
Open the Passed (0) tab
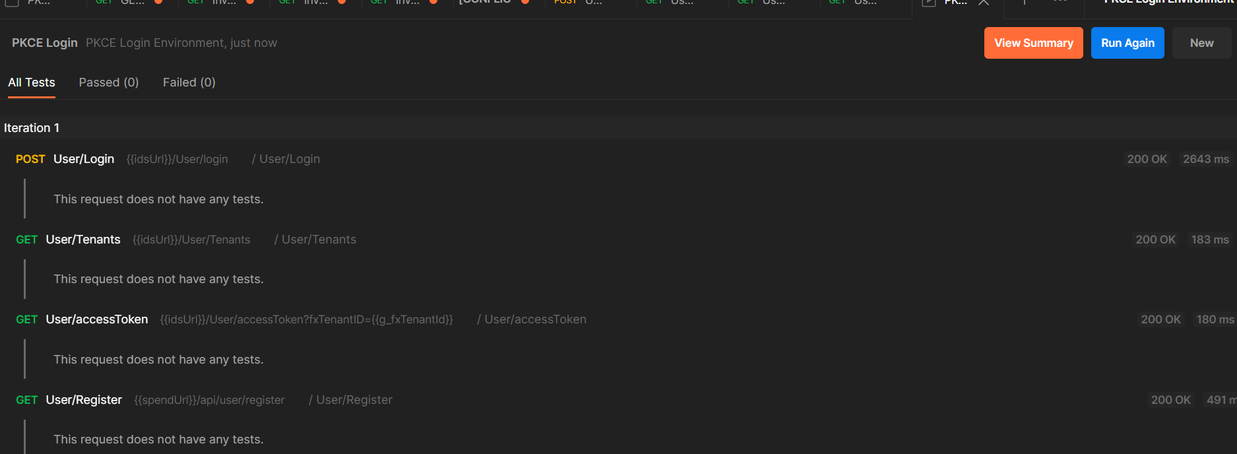tap(109, 82)
